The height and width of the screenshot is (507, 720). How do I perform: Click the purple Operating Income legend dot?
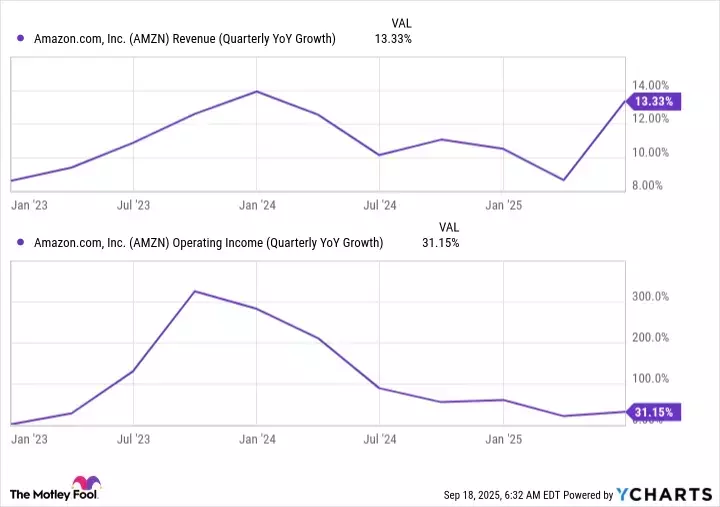click(x=22, y=242)
